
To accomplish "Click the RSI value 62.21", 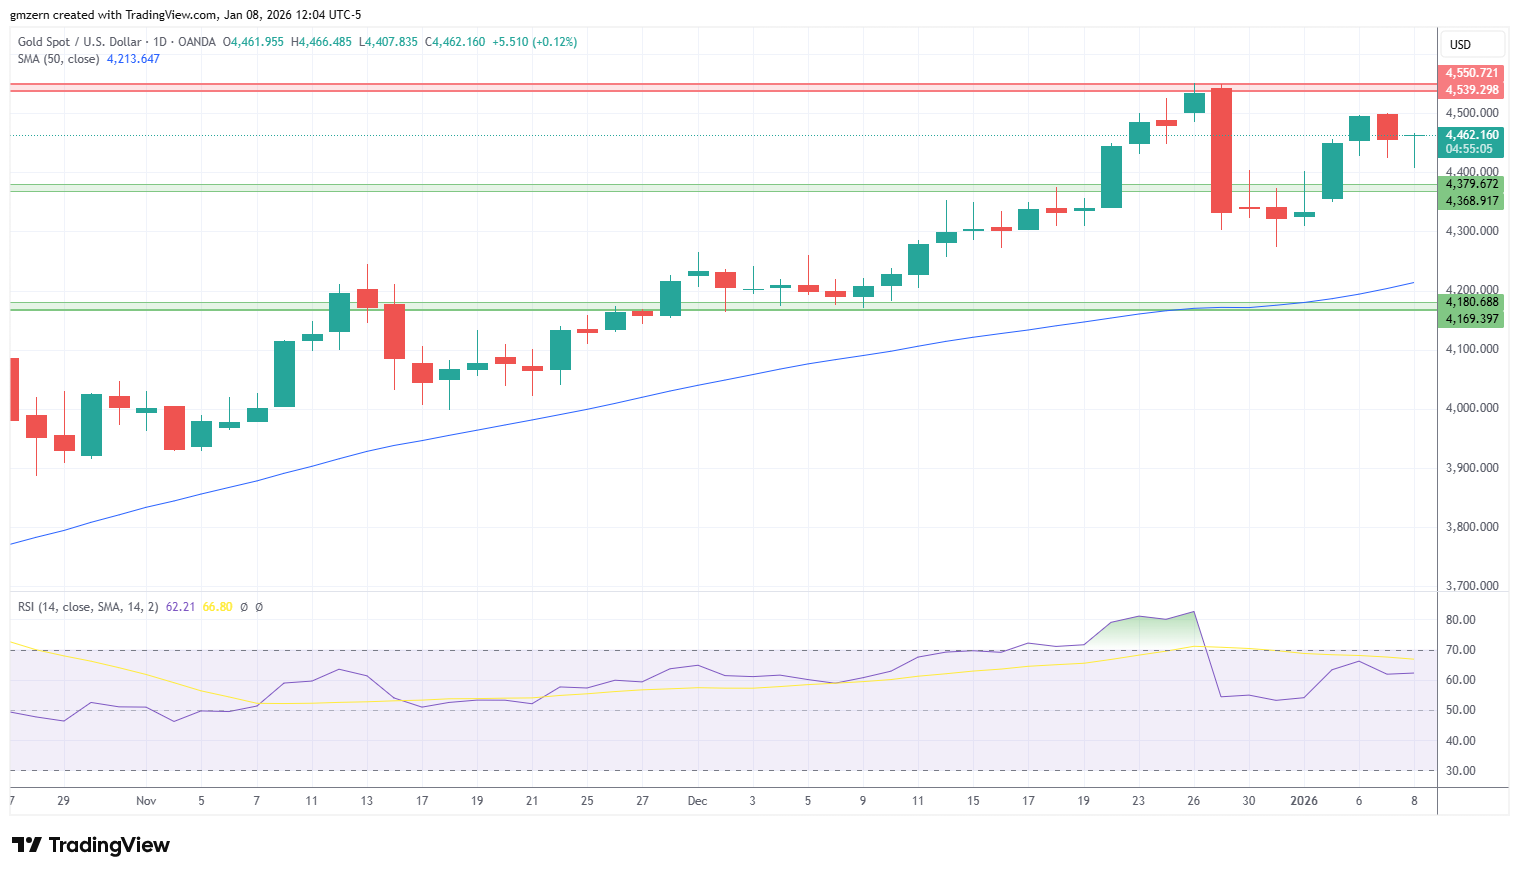I will (180, 607).
